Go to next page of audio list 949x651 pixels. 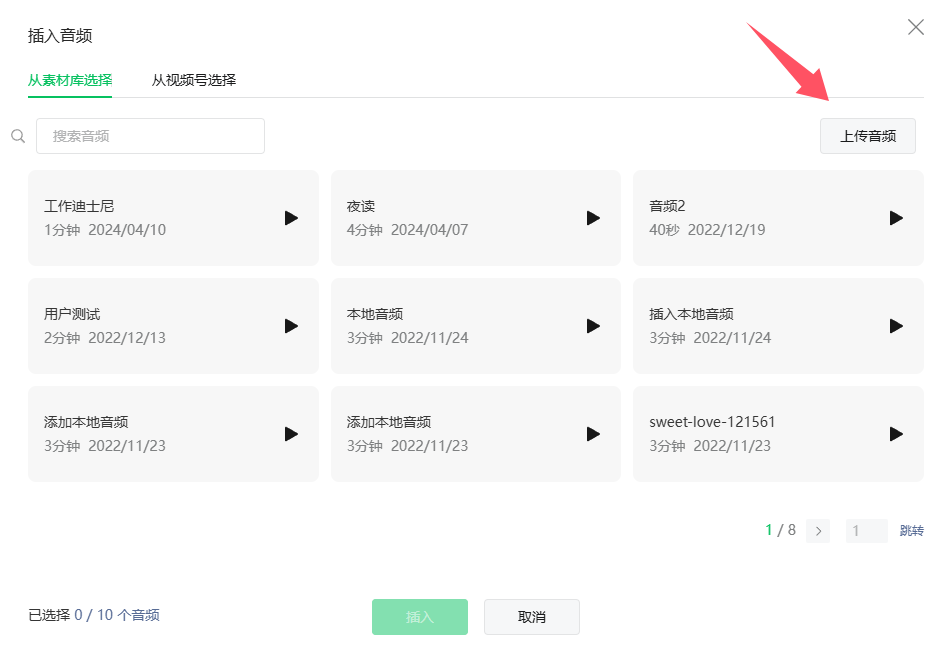click(818, 531)
